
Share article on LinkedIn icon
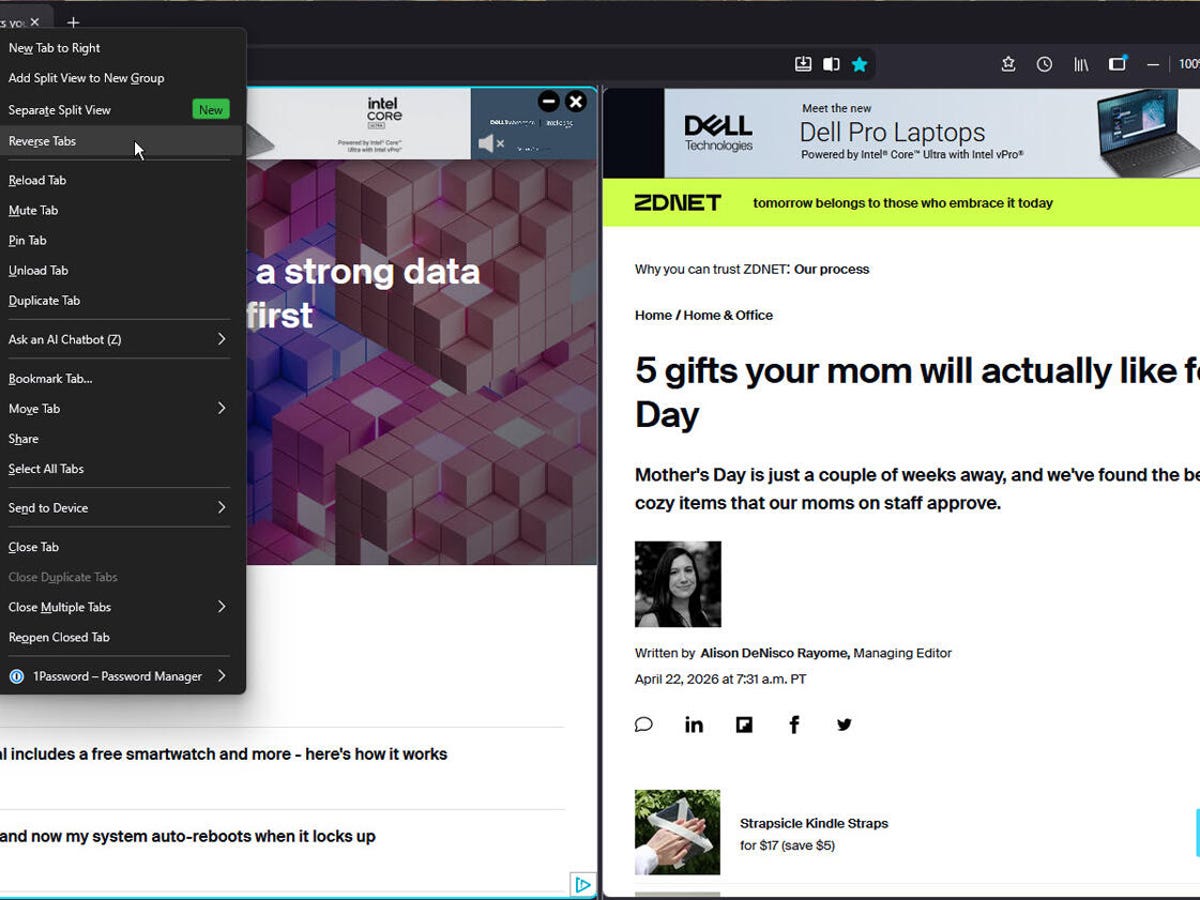[694, 725]
